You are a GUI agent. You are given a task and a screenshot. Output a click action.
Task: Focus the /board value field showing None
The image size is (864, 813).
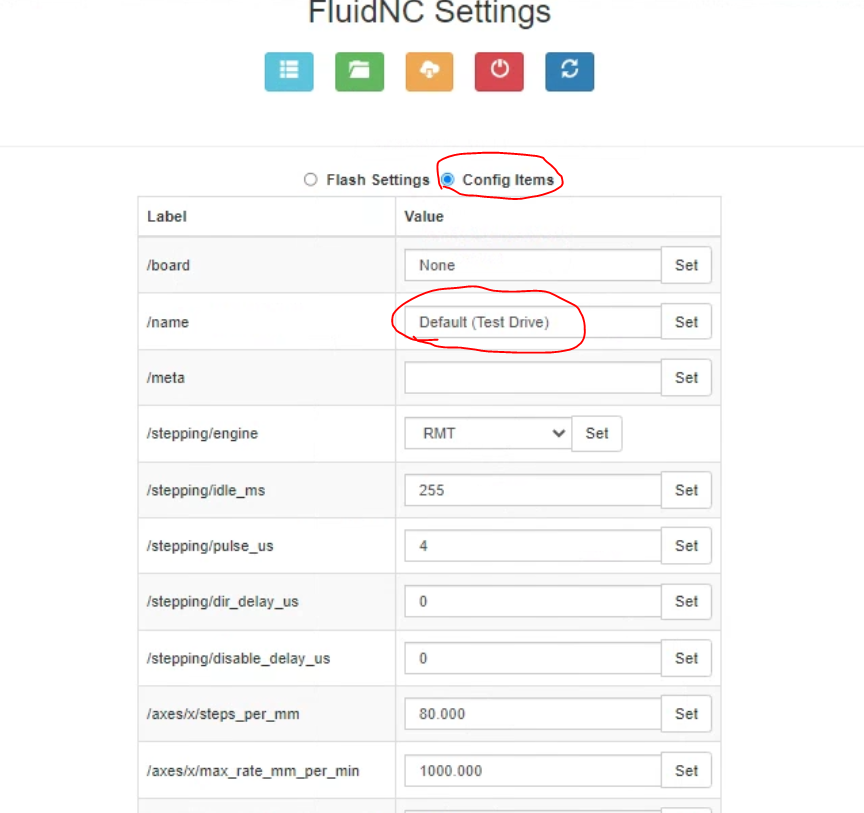tap(533, 265)
